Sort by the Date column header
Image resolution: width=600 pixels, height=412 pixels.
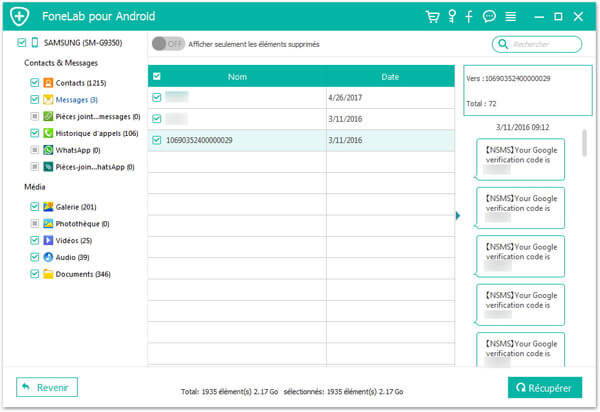[390, 77]
